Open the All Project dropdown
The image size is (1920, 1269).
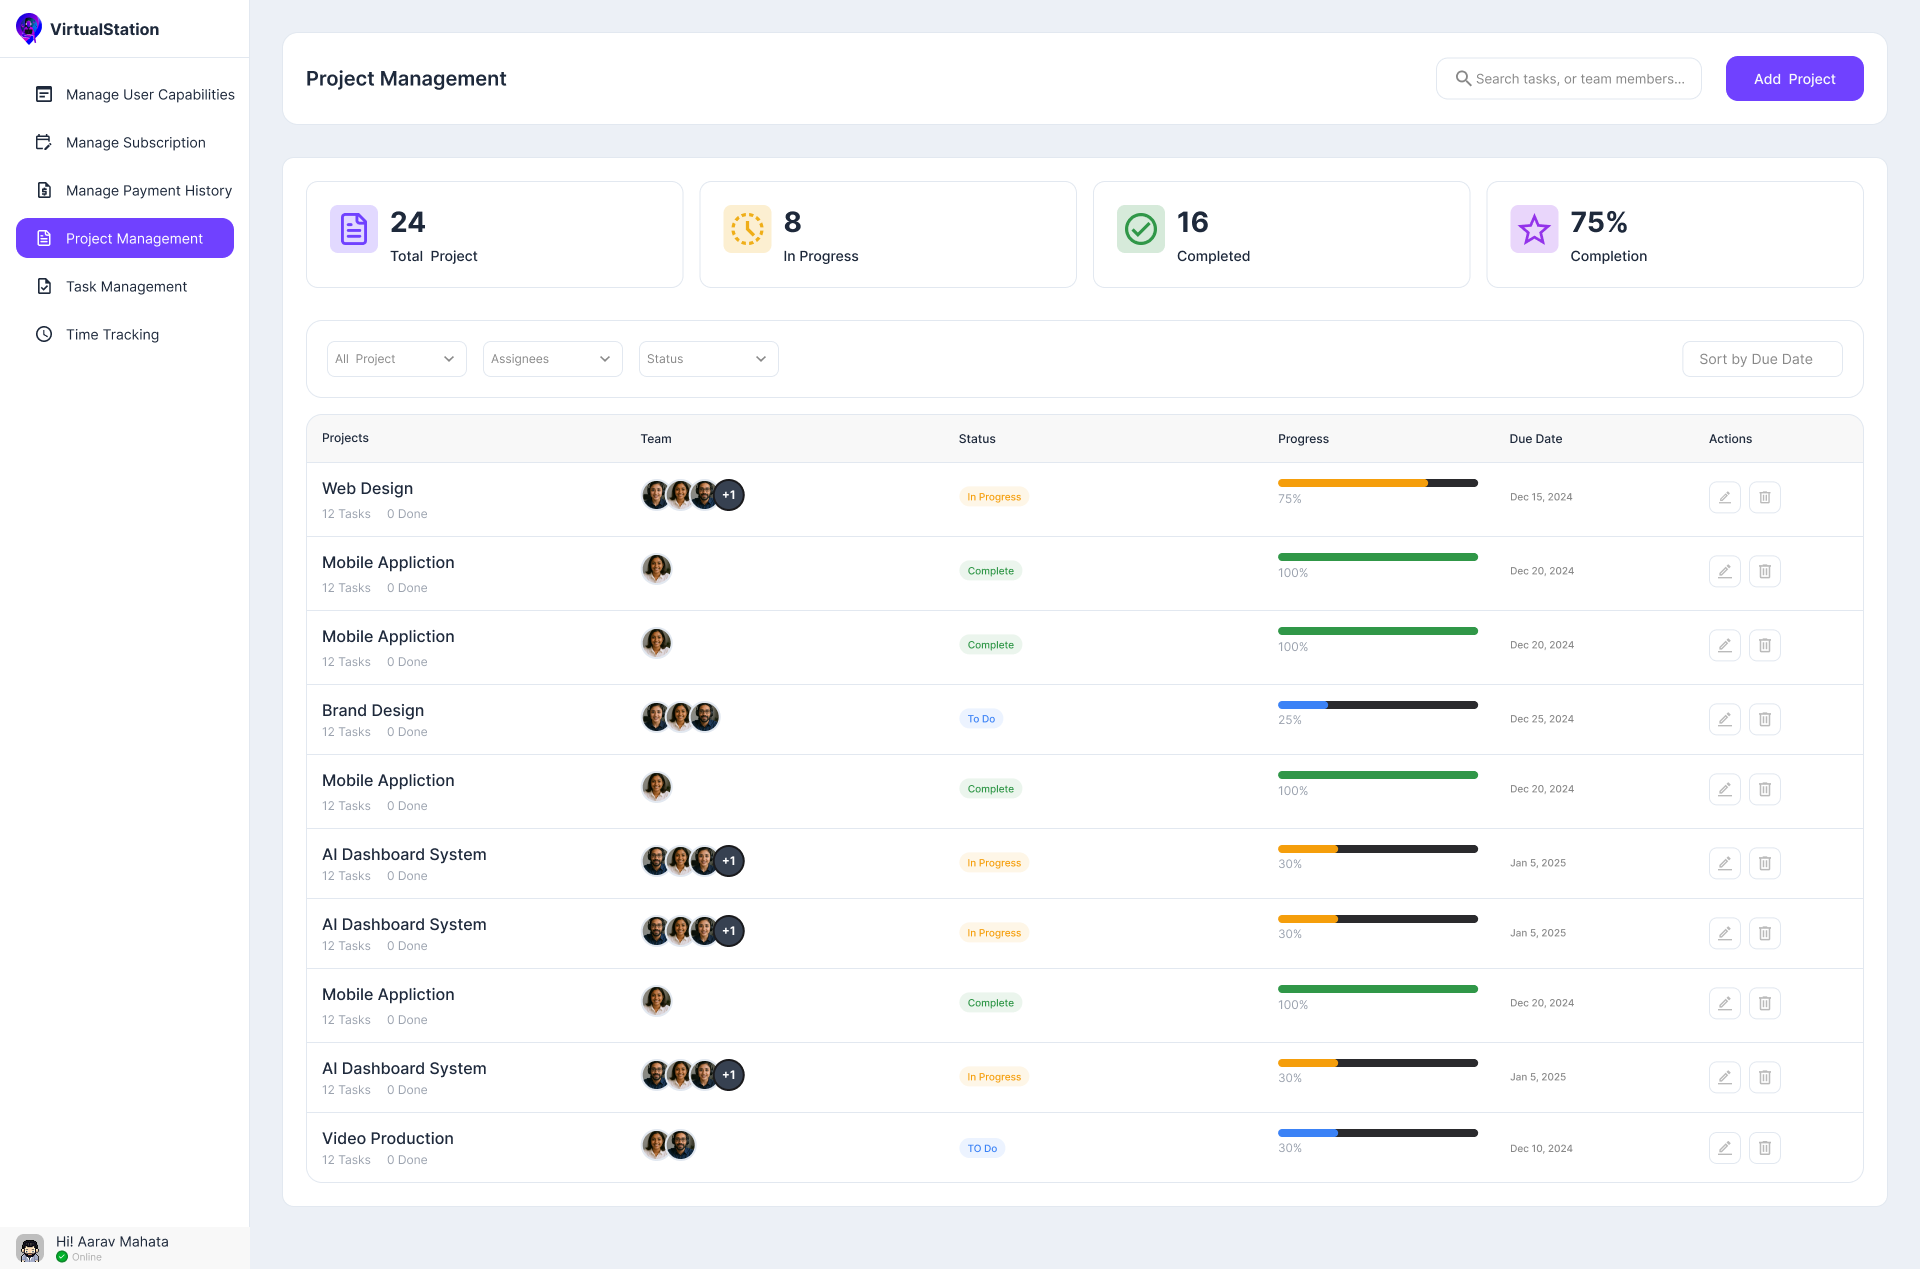(396, 358)
